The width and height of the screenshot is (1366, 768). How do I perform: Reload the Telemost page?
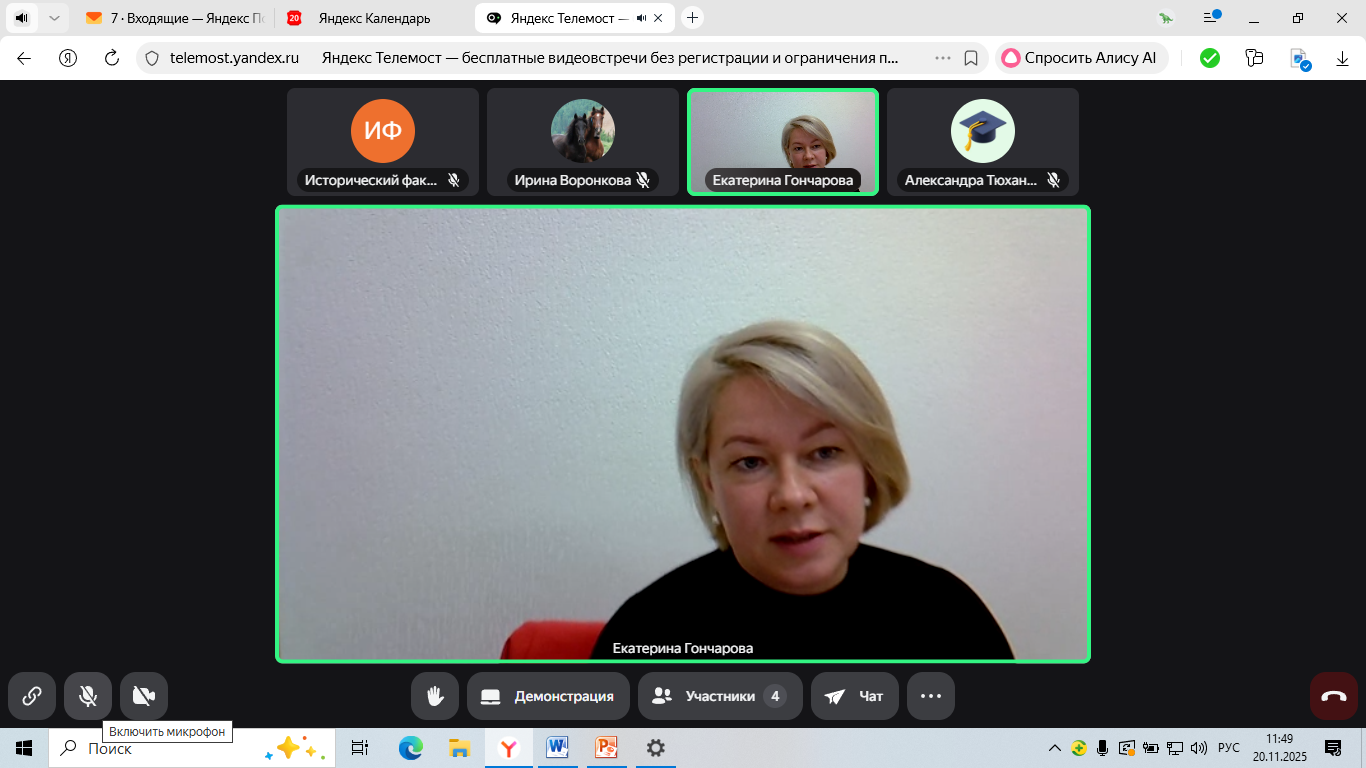coord(112,58)
